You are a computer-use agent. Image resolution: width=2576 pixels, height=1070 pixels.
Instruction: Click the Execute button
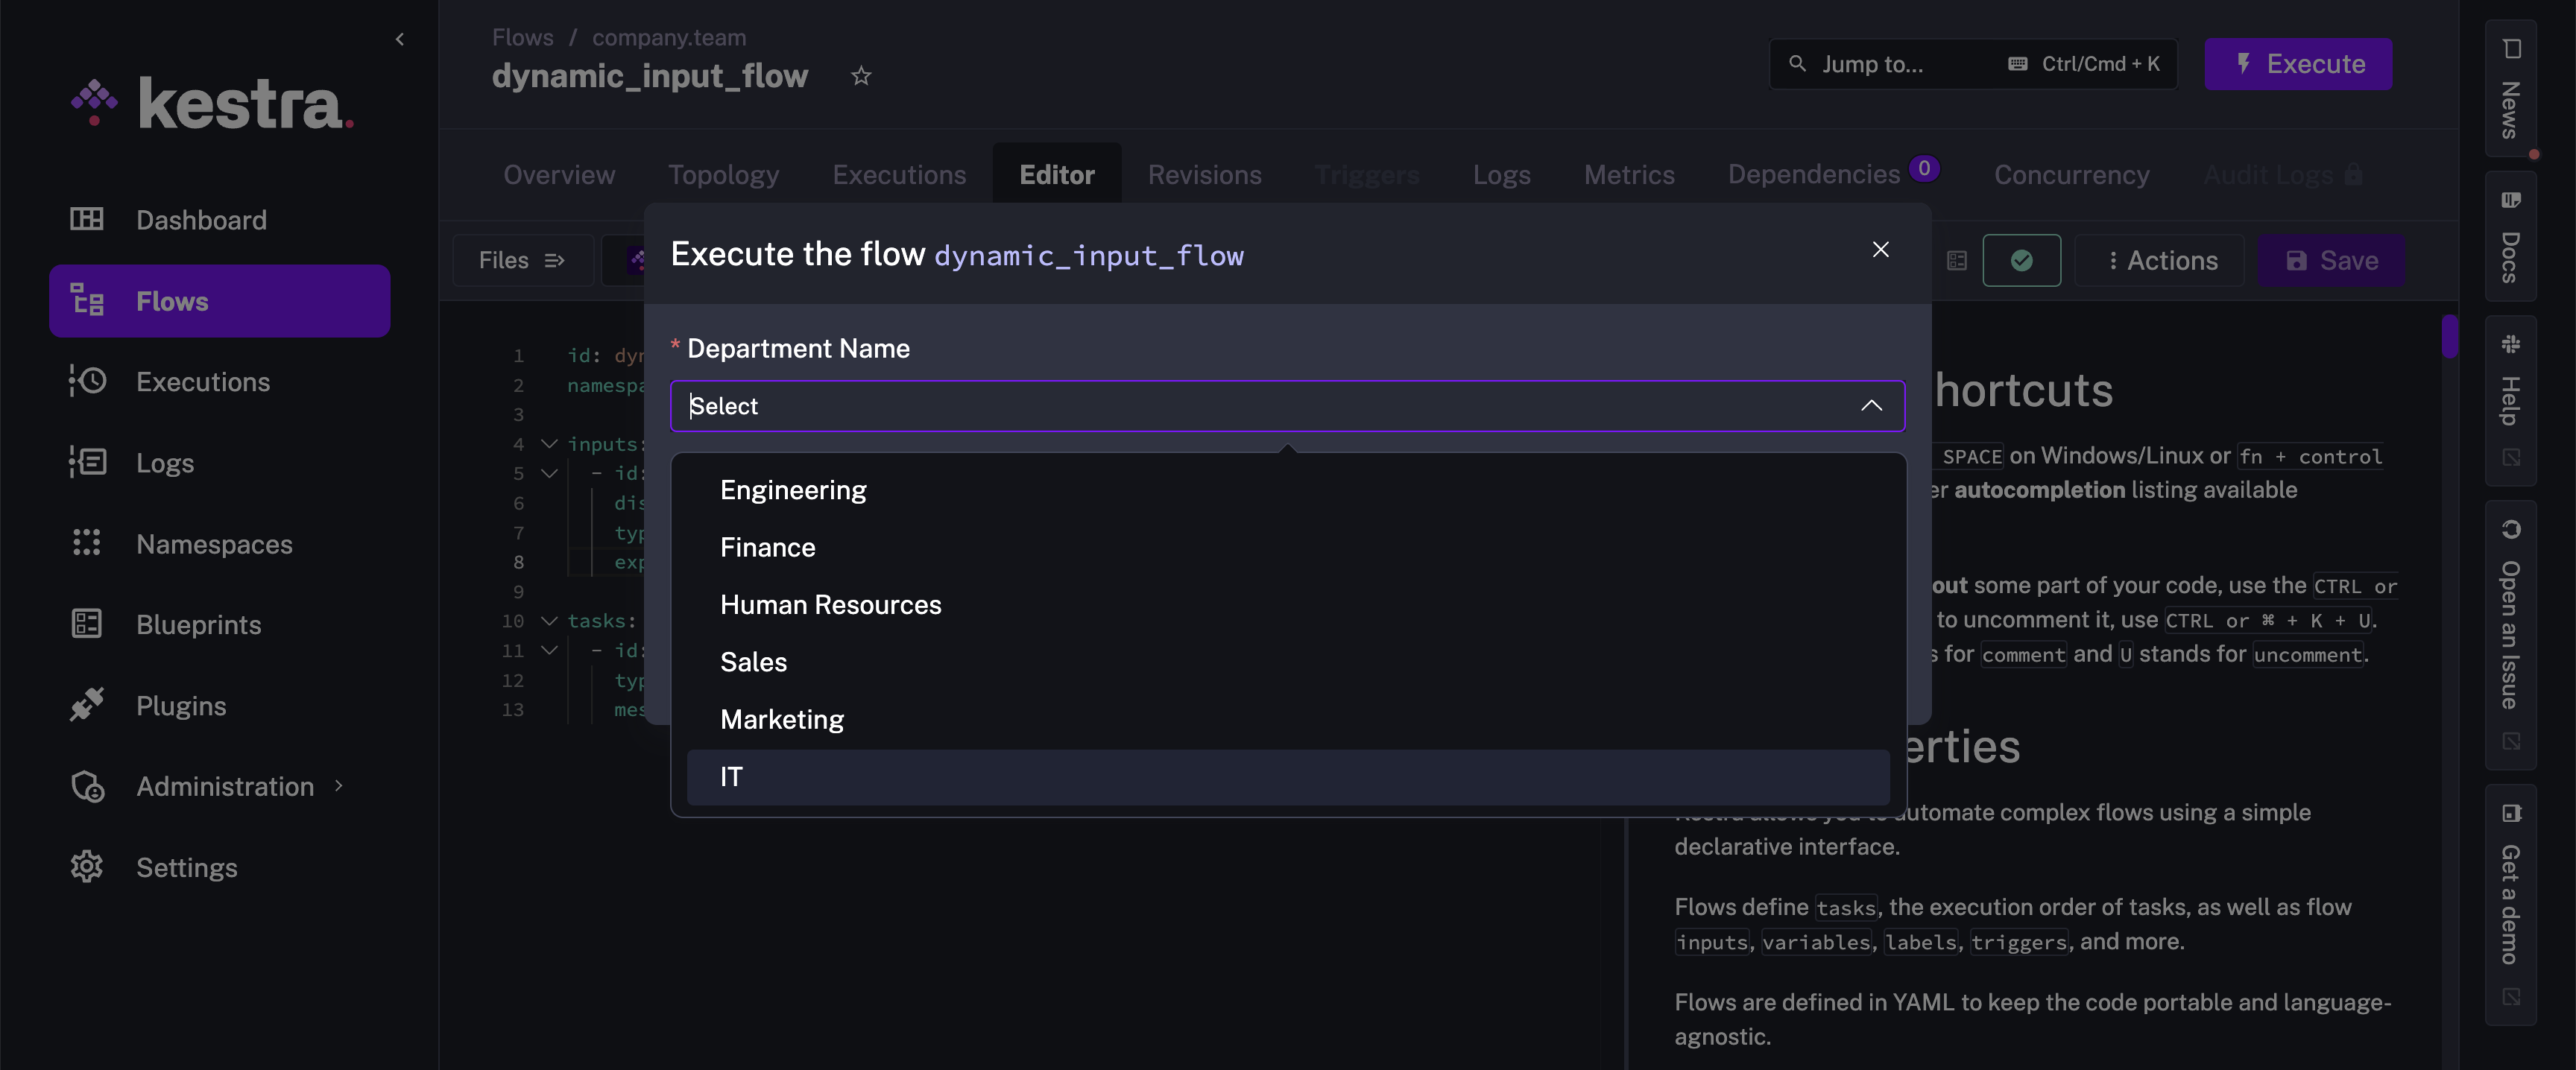coord(2298,63)
